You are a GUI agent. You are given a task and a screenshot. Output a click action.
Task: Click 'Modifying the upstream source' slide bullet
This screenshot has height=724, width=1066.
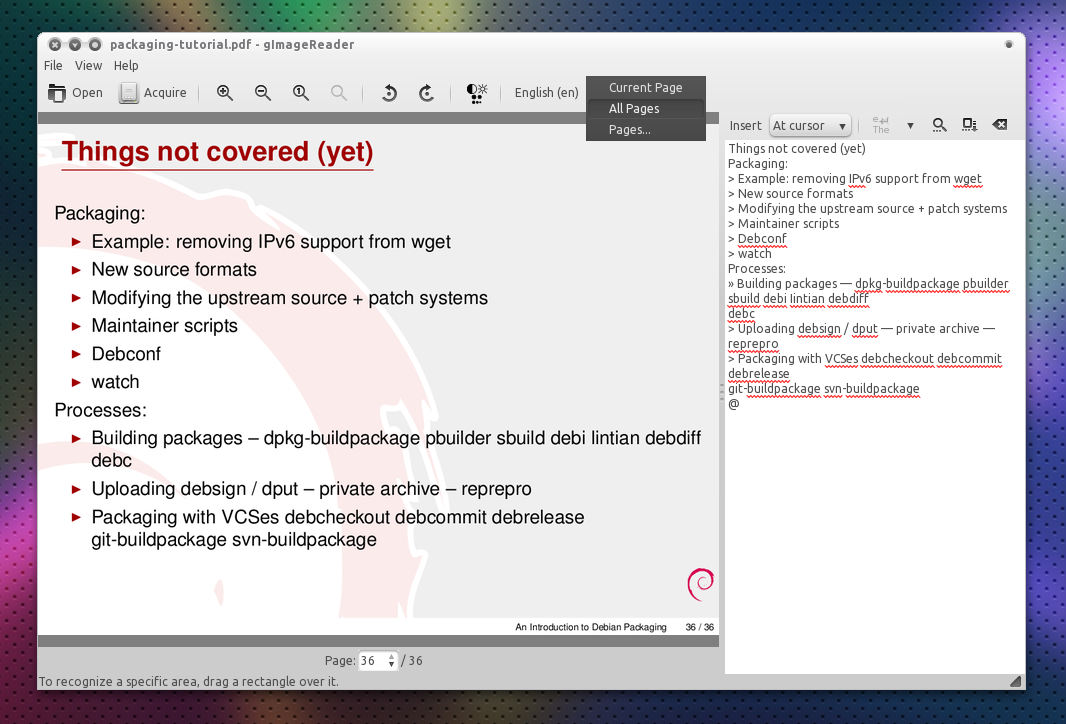point(290,298)
